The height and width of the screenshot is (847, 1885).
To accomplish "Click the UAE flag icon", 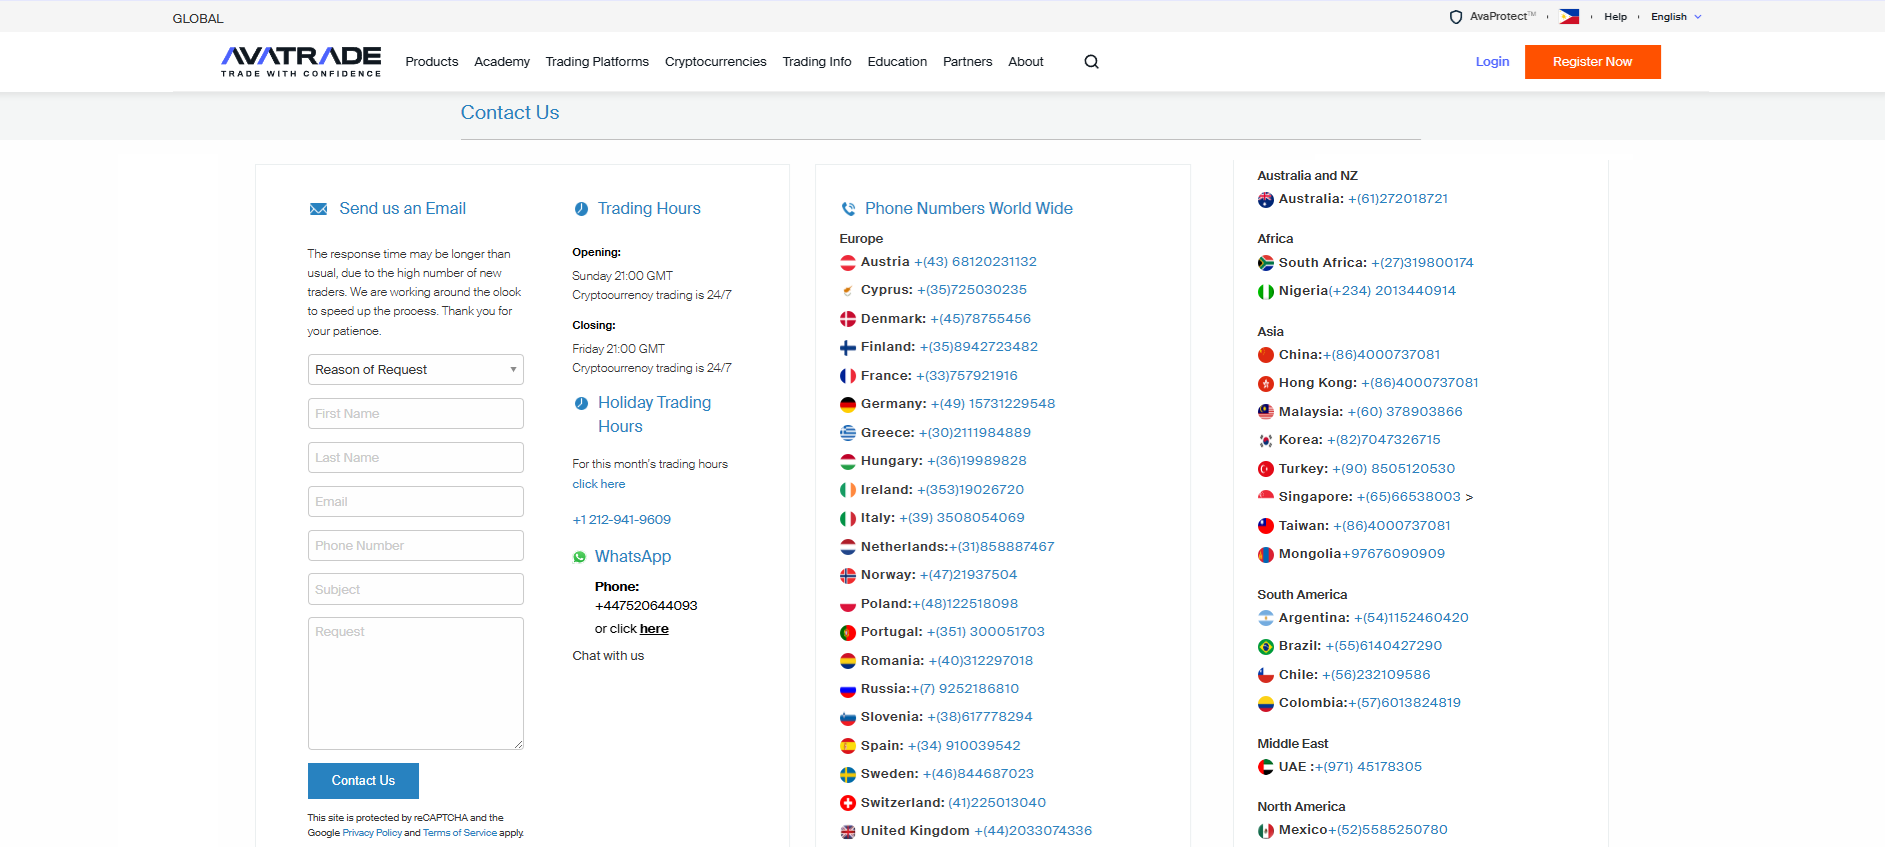I will (x=1265, y=767).
